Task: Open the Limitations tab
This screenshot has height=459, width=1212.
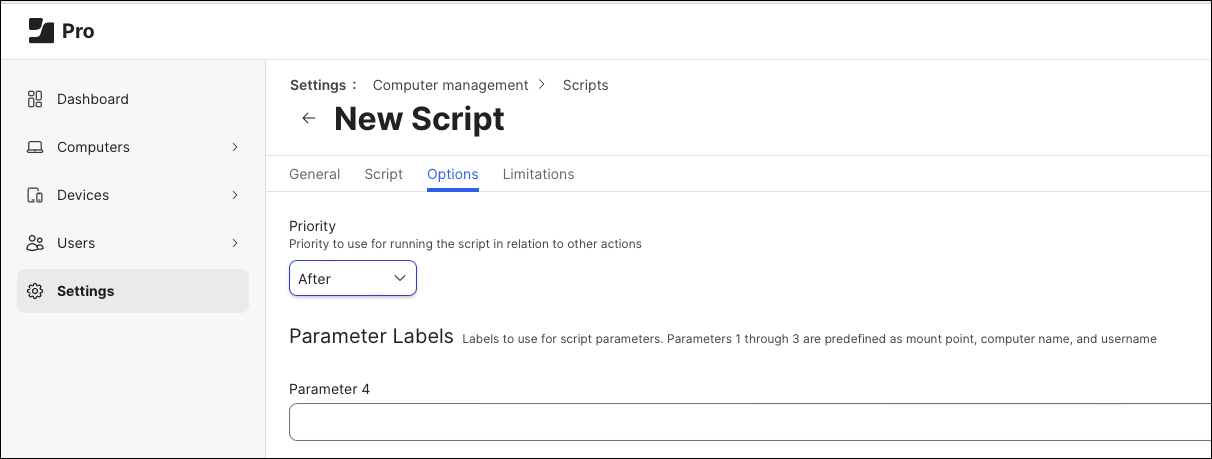Action: (538, 174)
